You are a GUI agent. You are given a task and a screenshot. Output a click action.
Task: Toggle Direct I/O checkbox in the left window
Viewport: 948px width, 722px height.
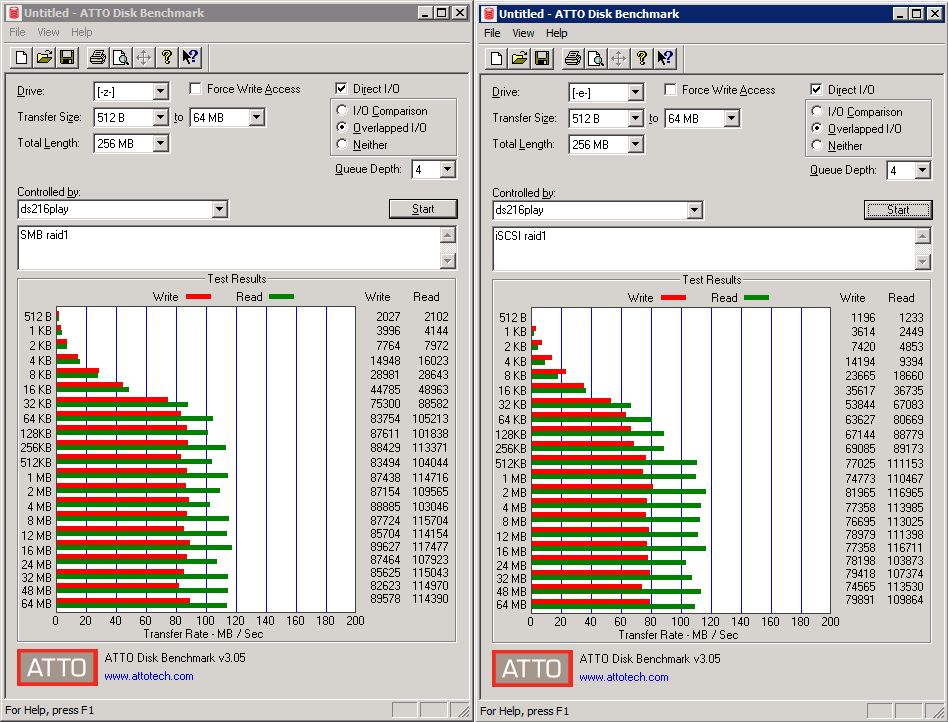coord(341,89)
